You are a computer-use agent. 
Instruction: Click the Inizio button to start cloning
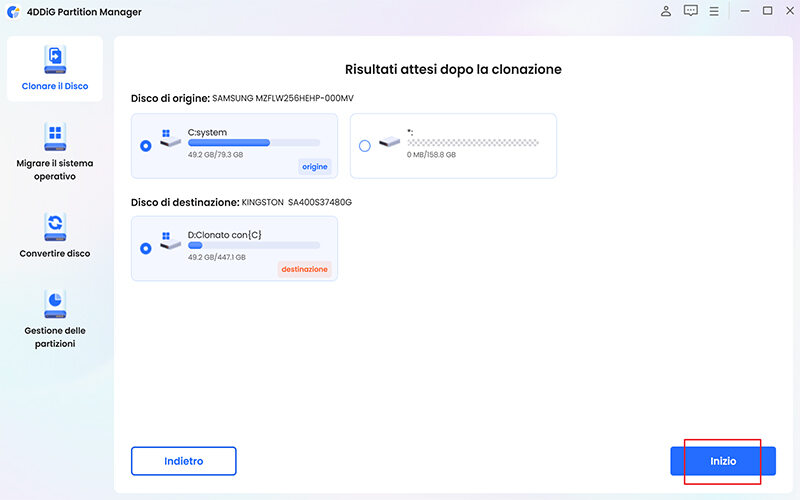pyautogui.click(x=722, y=461)
